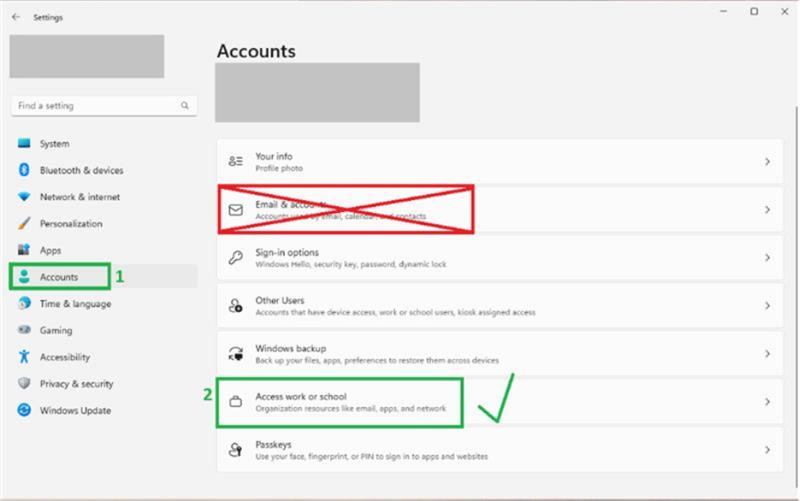Open Passkeys via right chevron
This screenshot has width=800, height=501.
coord(767,450)
